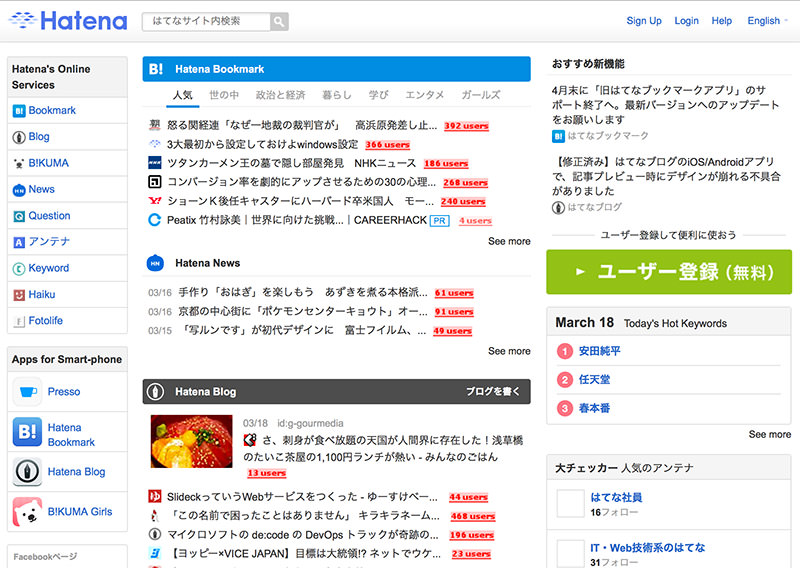
Task: Click the 13 users count
Action: [266, 473]
